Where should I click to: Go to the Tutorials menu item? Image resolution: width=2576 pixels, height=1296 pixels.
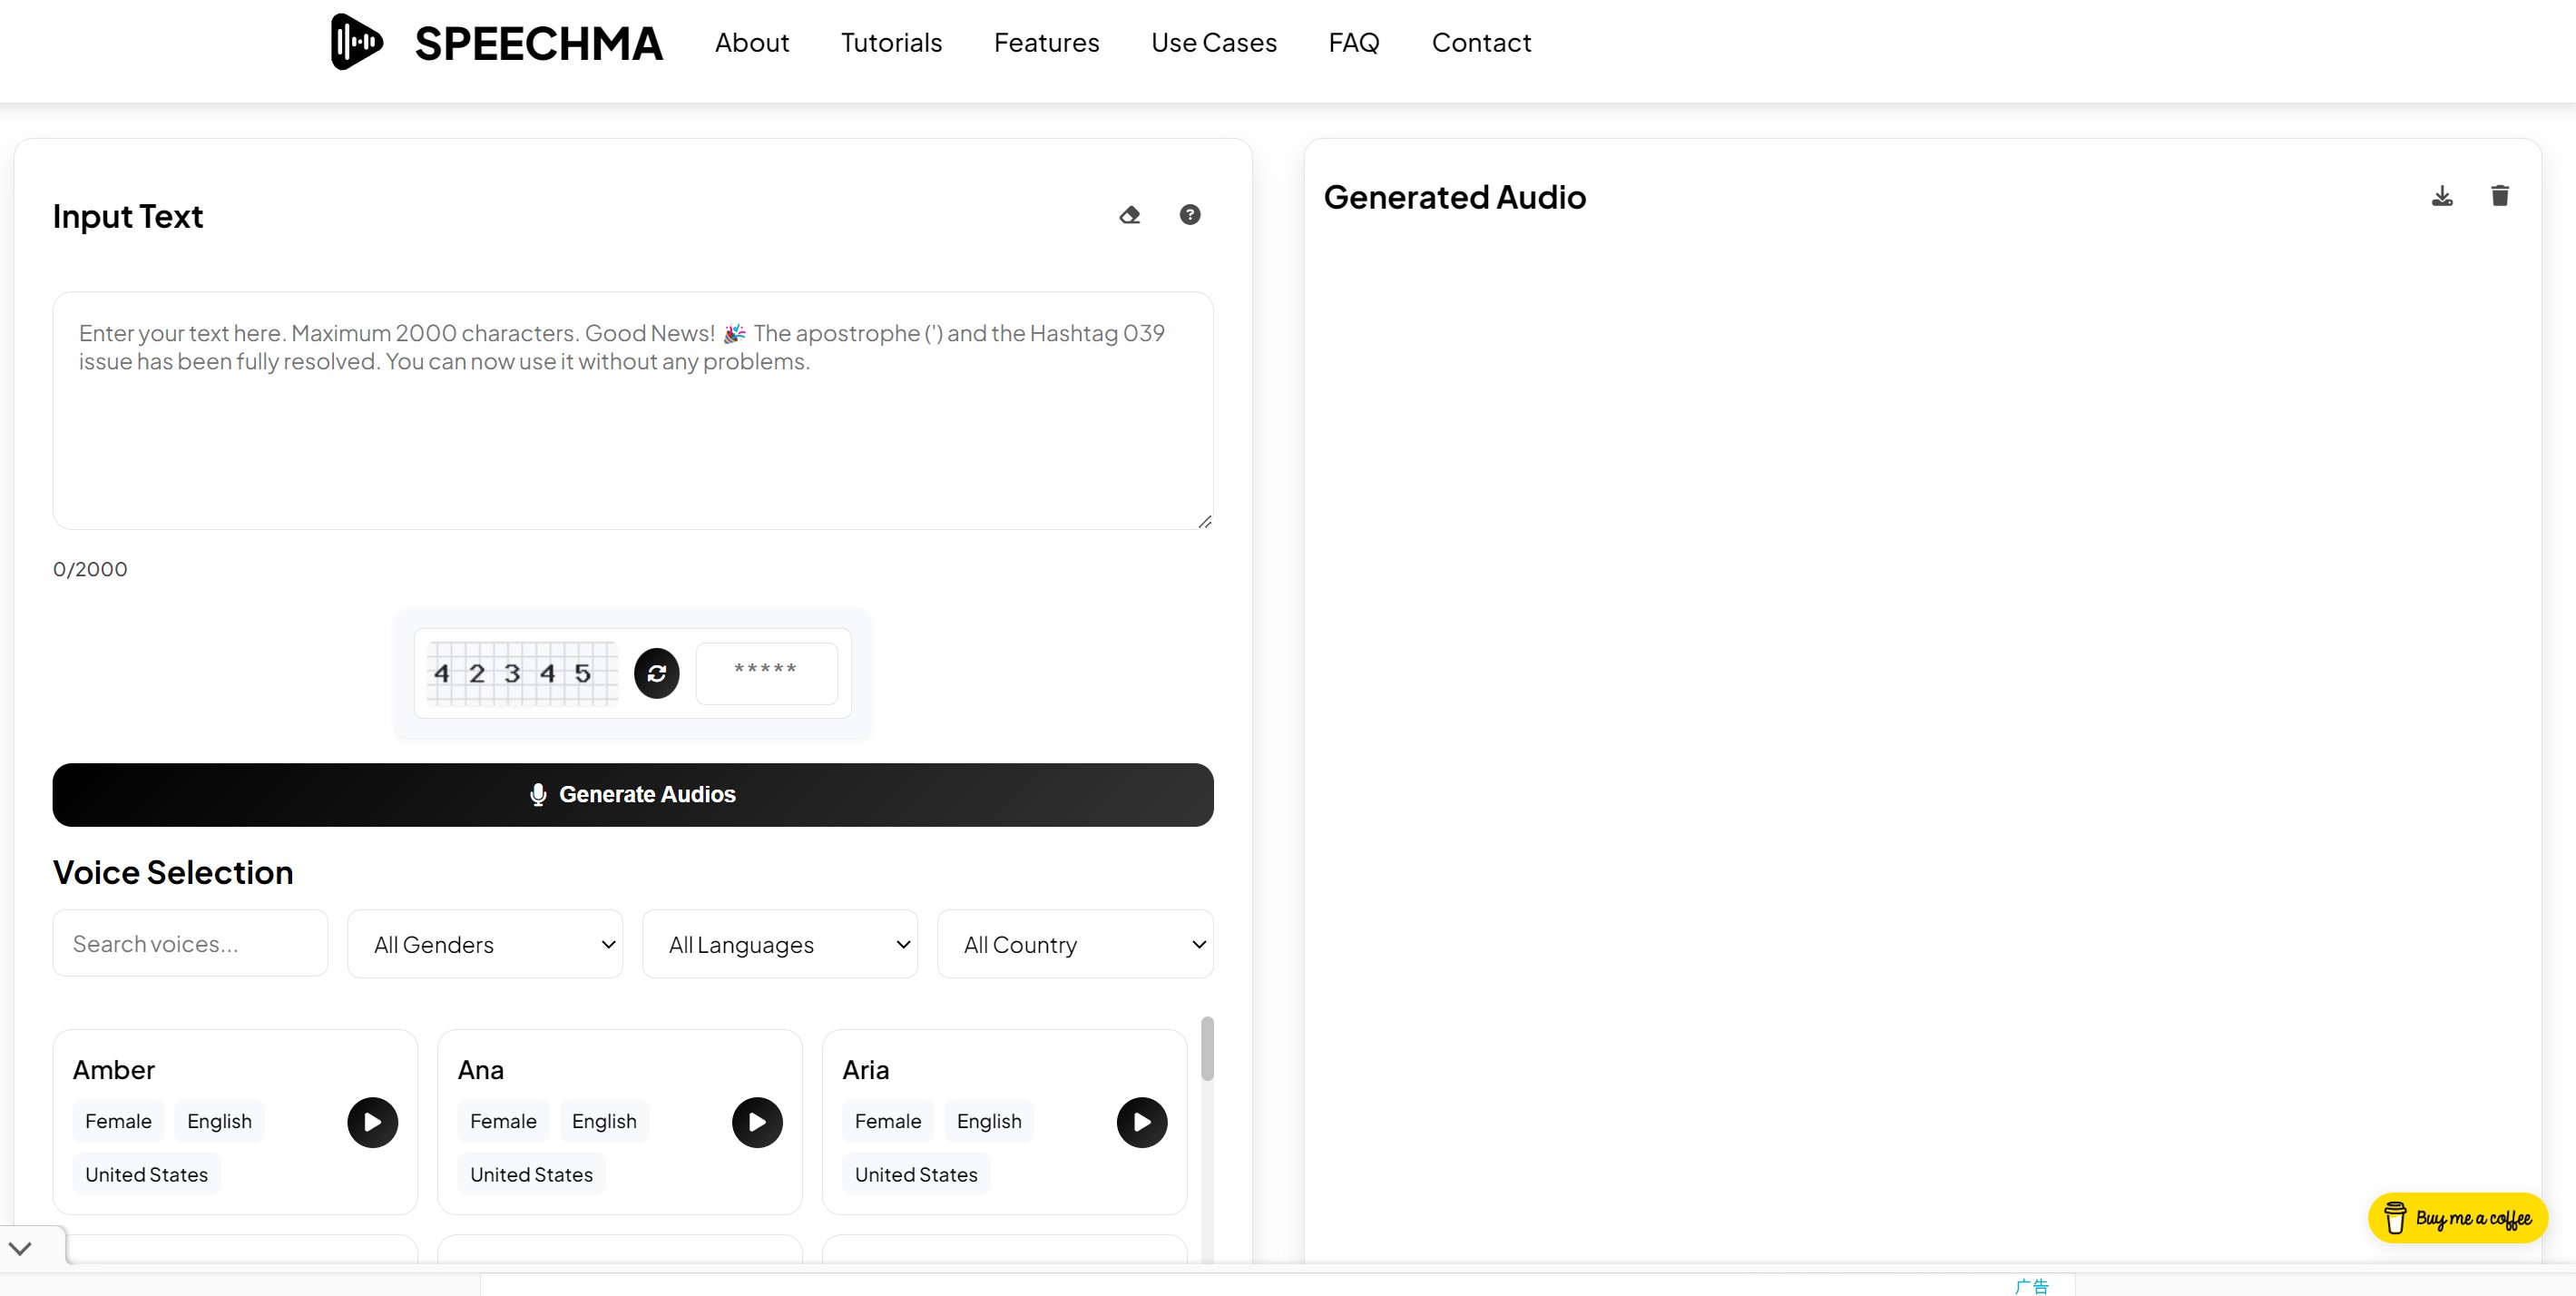pyautogui.click(x=891, y=43)
